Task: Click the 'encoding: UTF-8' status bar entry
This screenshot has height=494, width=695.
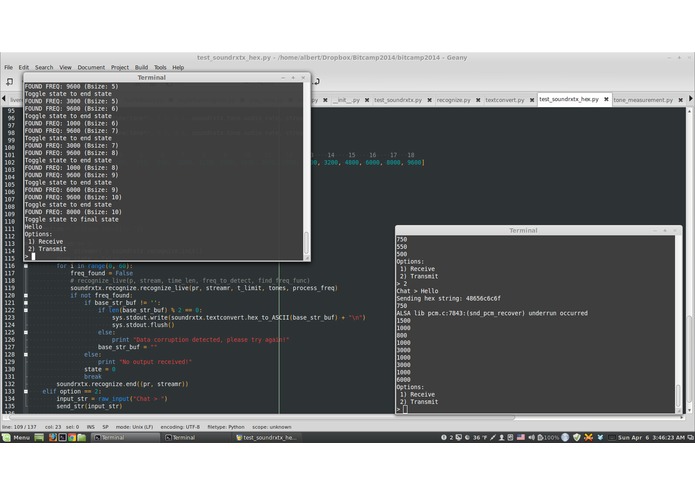Action: 180,427
